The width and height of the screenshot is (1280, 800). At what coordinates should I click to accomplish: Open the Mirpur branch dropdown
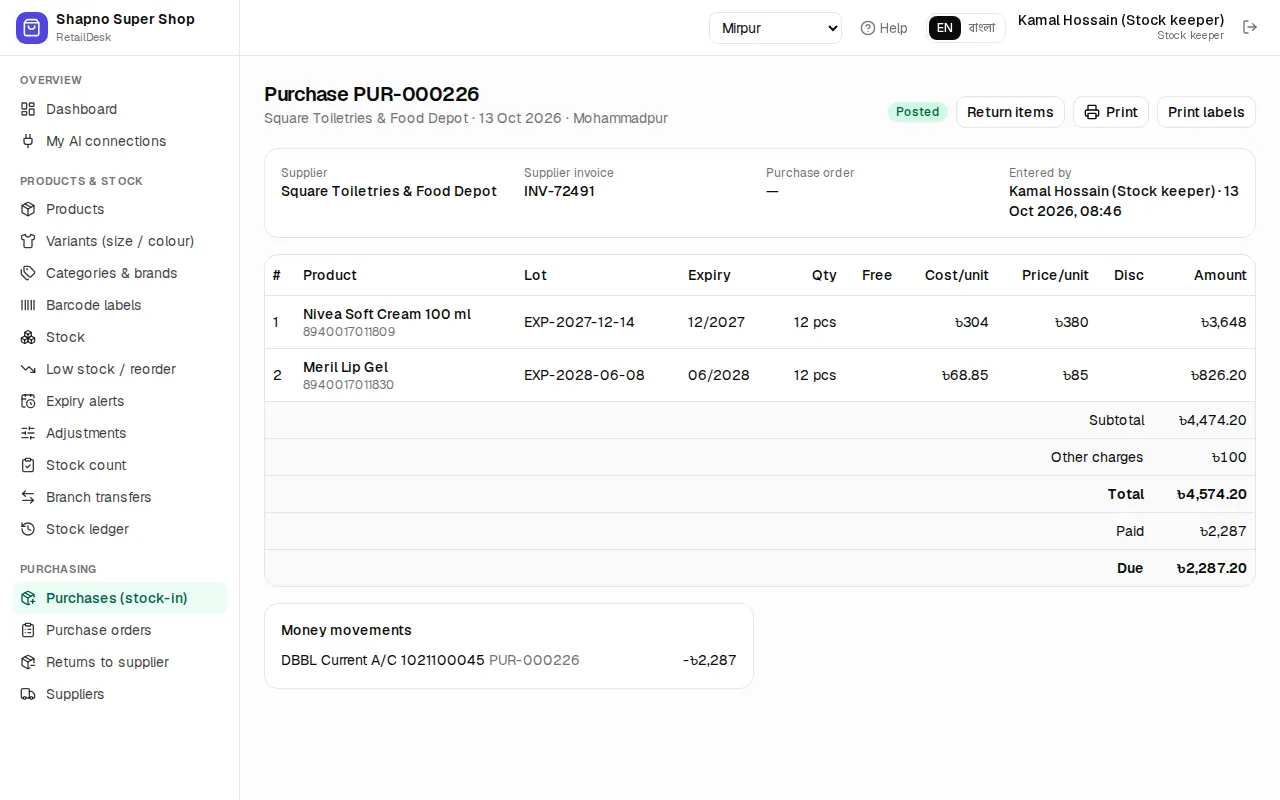click(775, 28)
